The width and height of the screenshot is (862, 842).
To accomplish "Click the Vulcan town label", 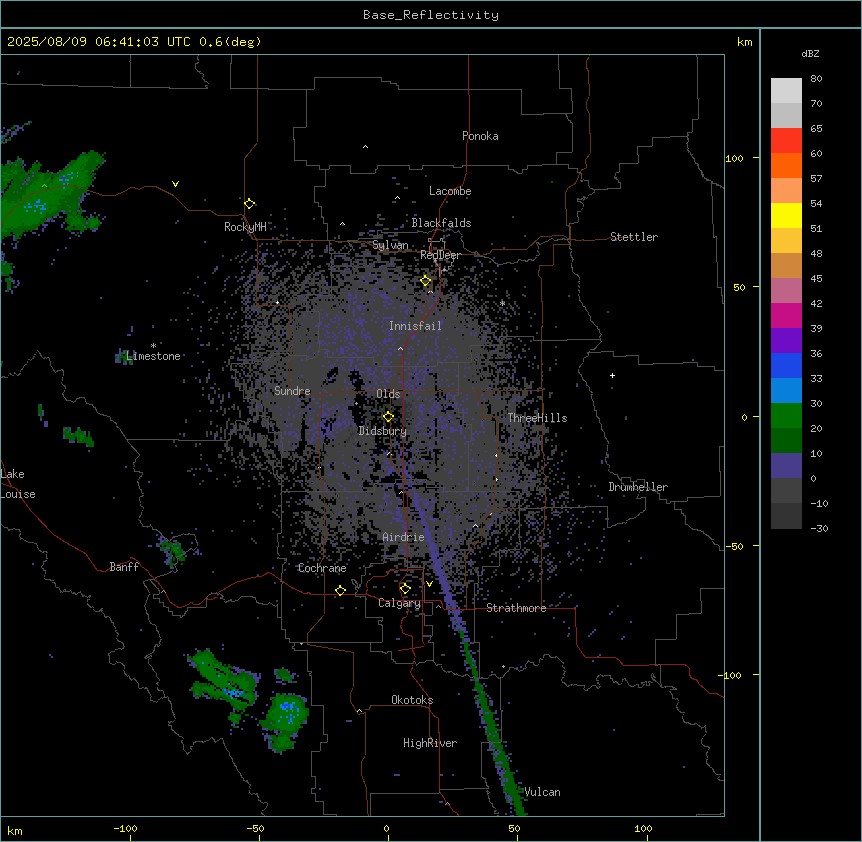I will click(543, 792).
